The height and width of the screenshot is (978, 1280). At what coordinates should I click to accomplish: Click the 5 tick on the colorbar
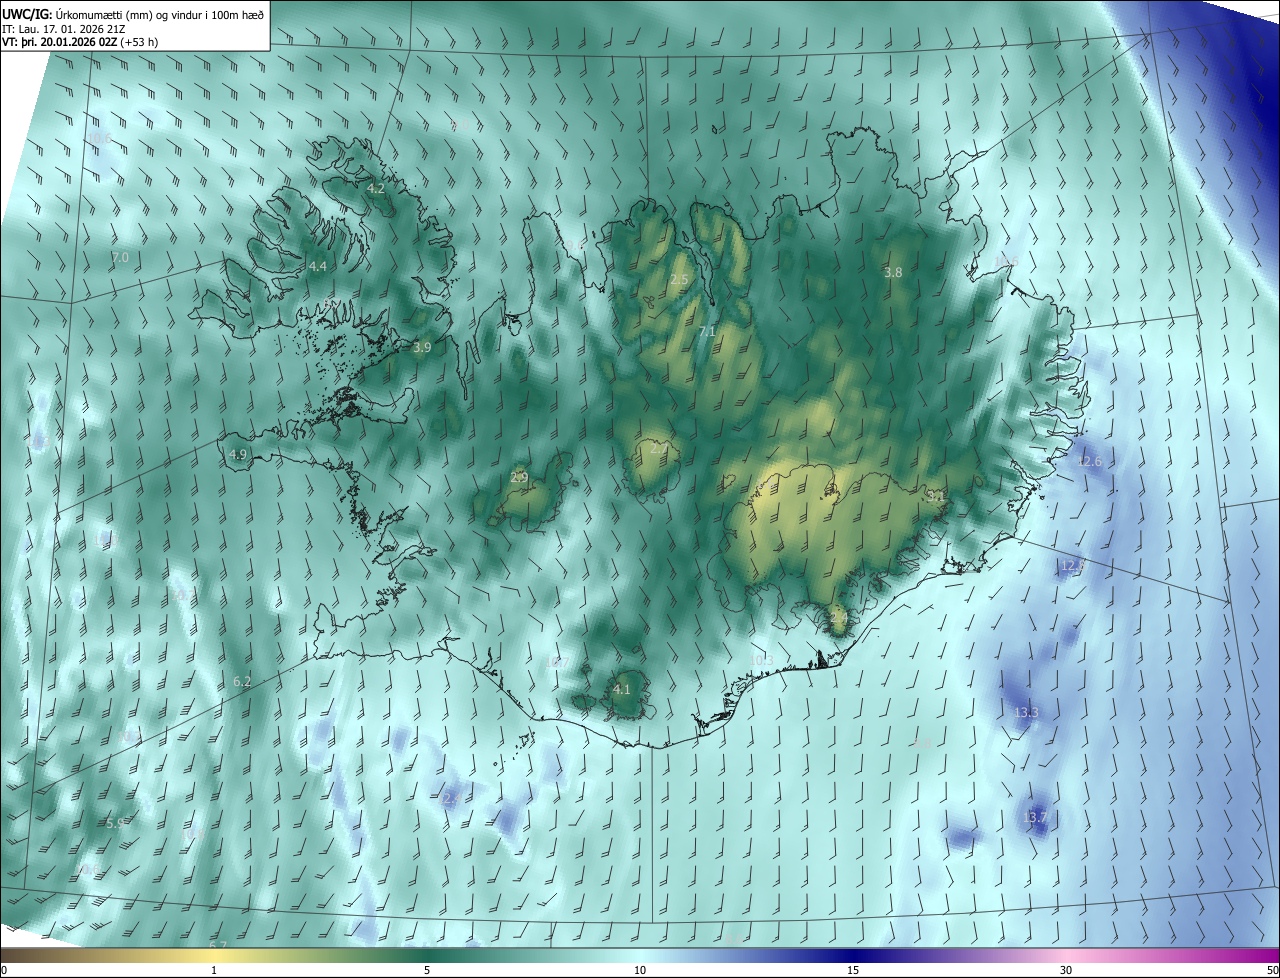427,970
